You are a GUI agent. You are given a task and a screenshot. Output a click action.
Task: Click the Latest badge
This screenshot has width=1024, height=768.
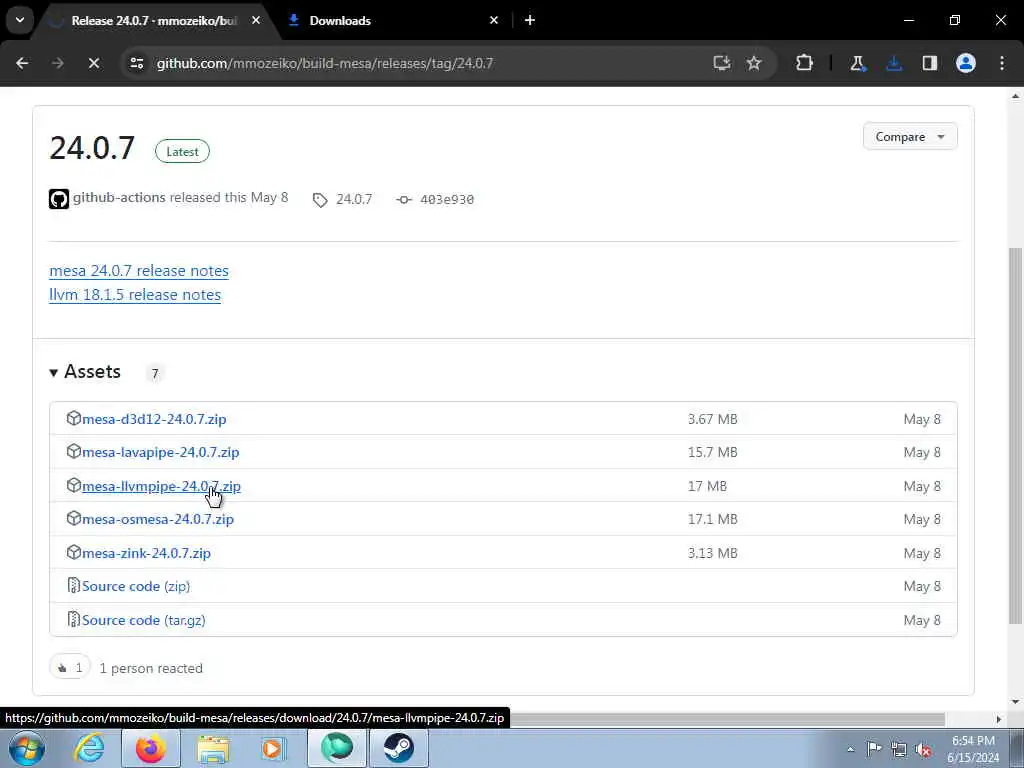point(182,152)
